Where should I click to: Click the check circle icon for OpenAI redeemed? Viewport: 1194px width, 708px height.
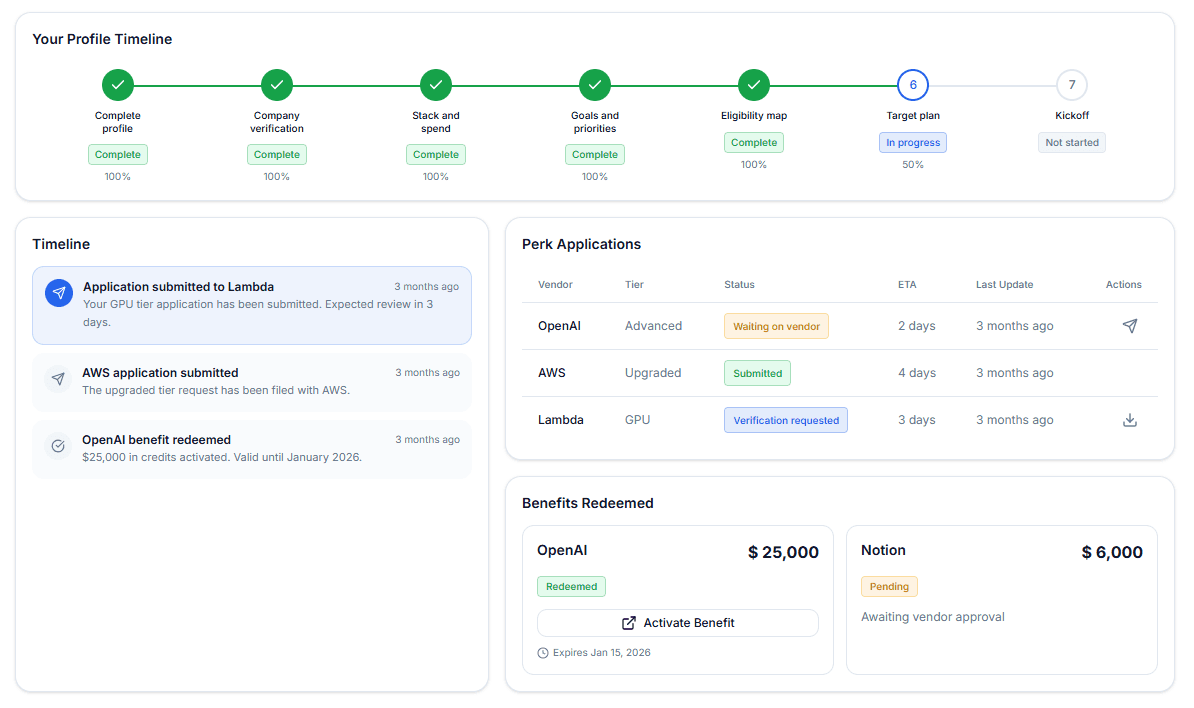[x=58, y=446]
